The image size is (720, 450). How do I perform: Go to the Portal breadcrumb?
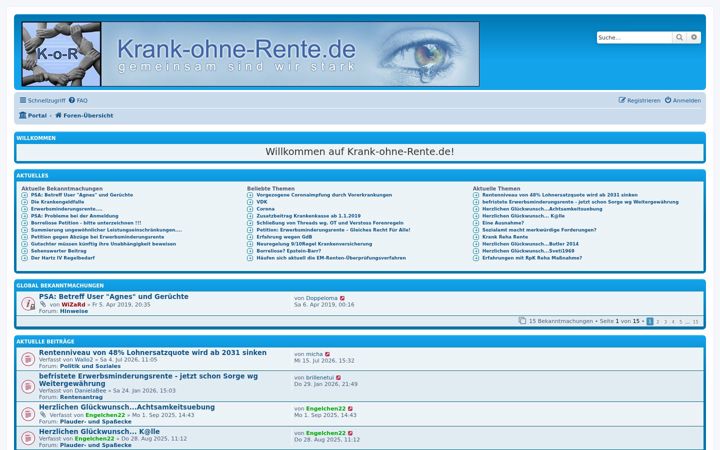click(33, 115)
